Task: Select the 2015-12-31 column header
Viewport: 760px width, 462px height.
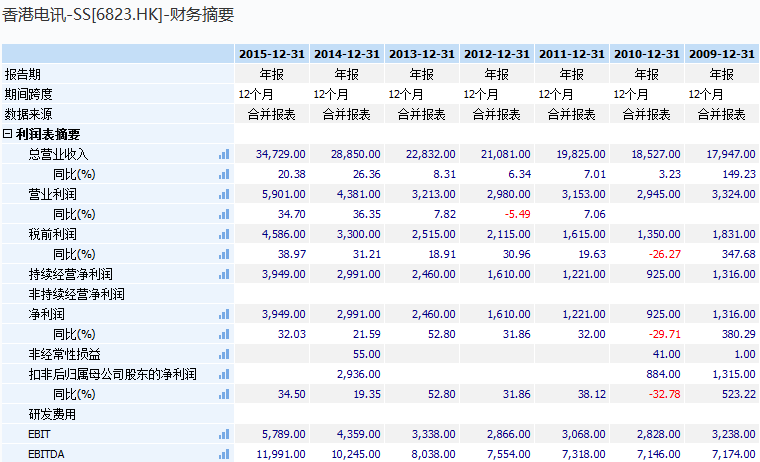Action: (x=272, y=54)
